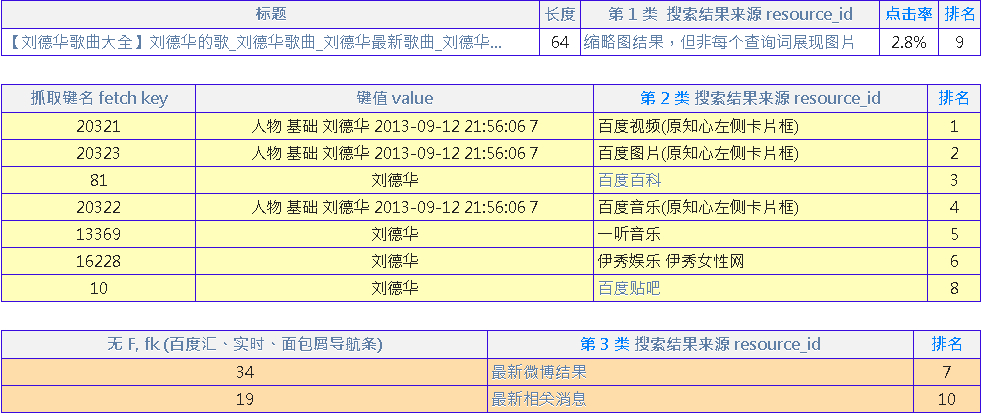Click the 抓取键名 fetch key header
Screen dimensions: 982x415
click(x=98, y=98)
